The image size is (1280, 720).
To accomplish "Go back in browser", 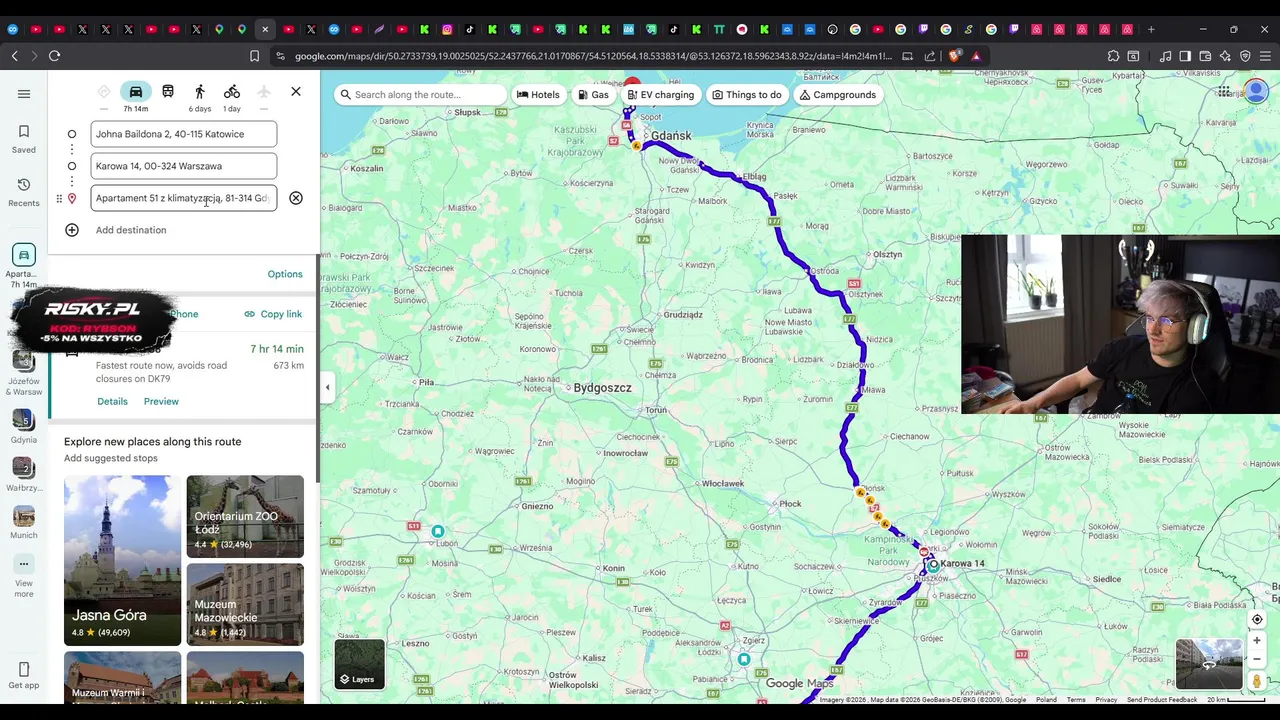I will (14, 56).
